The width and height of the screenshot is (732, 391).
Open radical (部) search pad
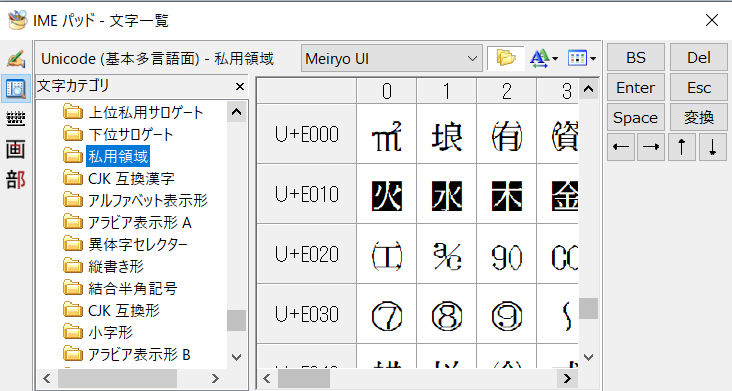click(16, 180)
